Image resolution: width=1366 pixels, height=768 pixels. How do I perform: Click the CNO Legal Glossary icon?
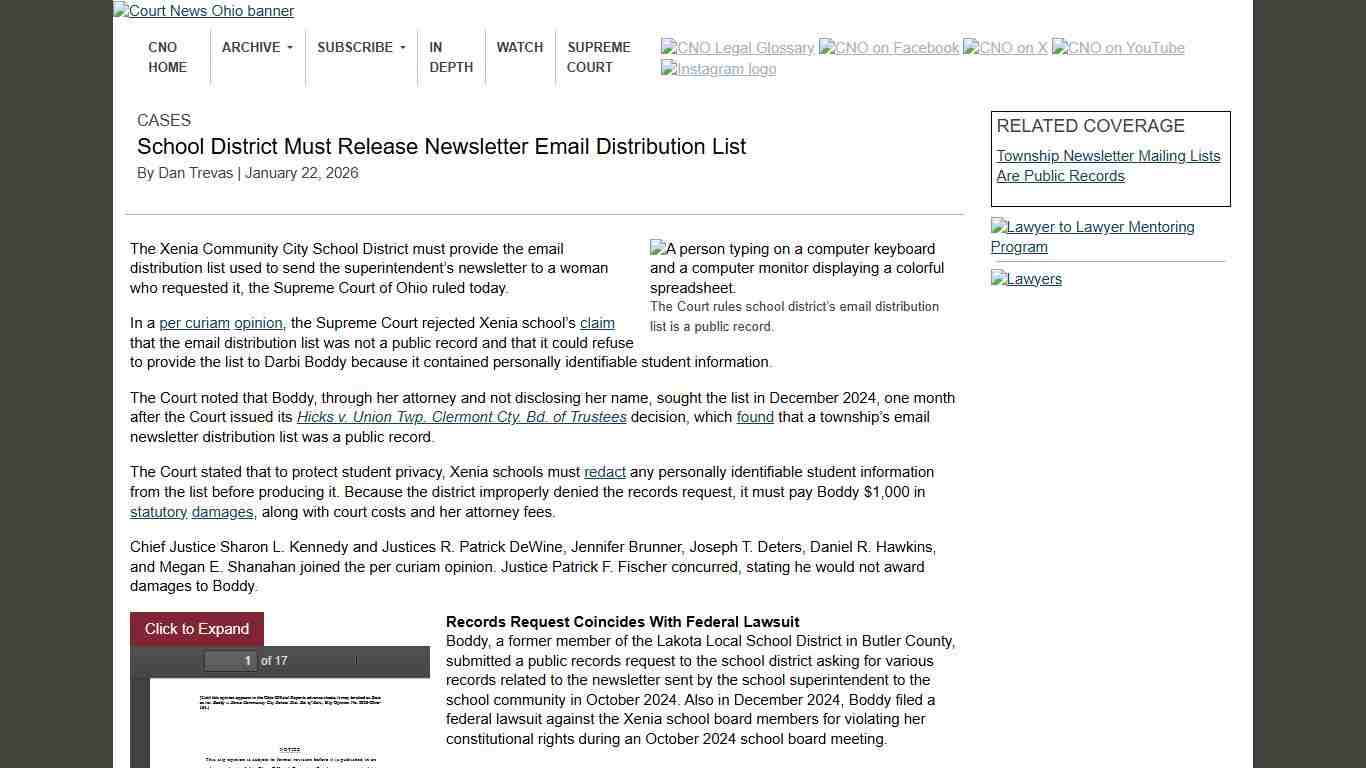(737, 47)
